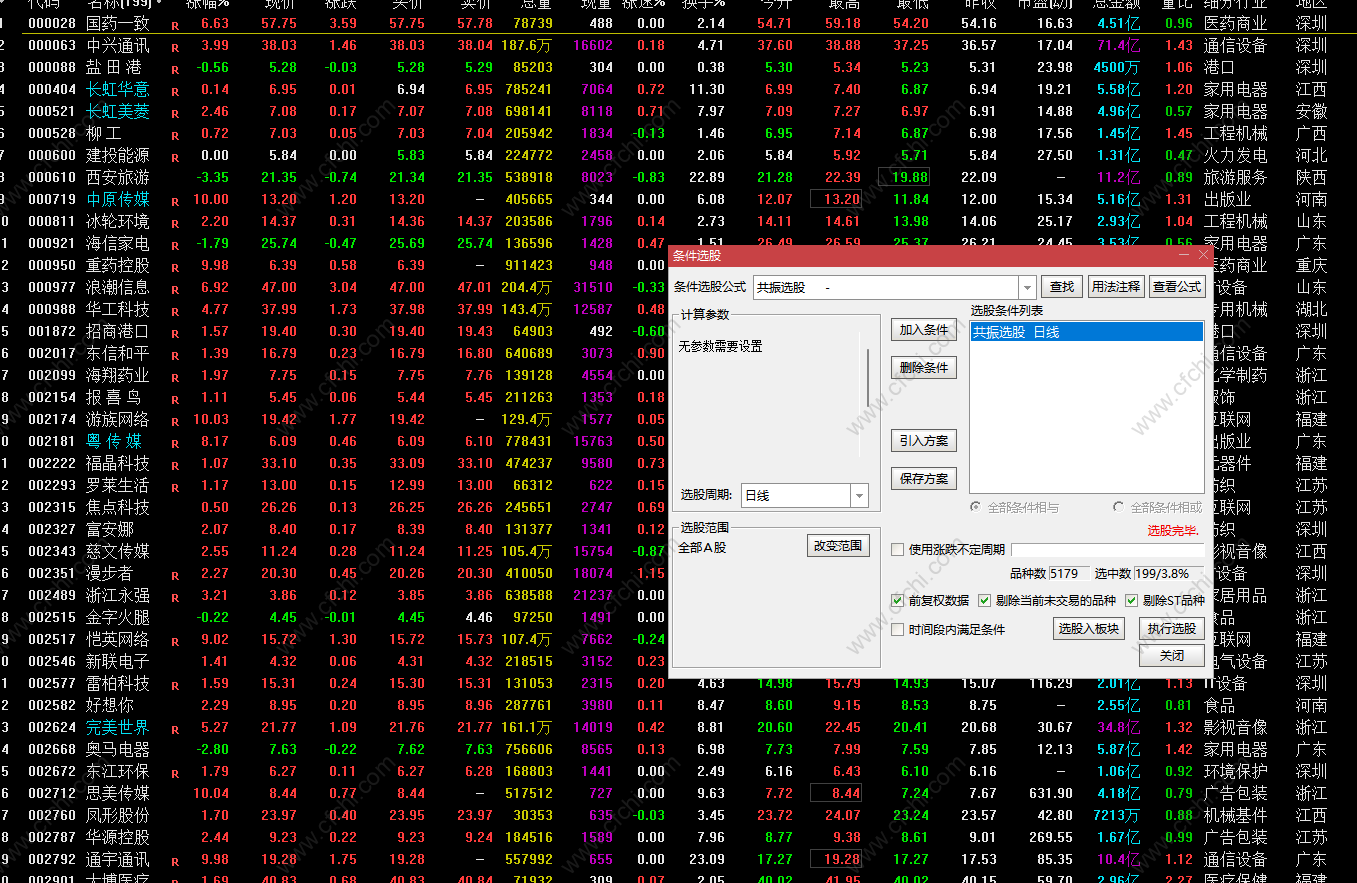This screenshot has width=1357, height=883.
Task: Select the 全部条件相与 radio button
Action: coord(976,508)
